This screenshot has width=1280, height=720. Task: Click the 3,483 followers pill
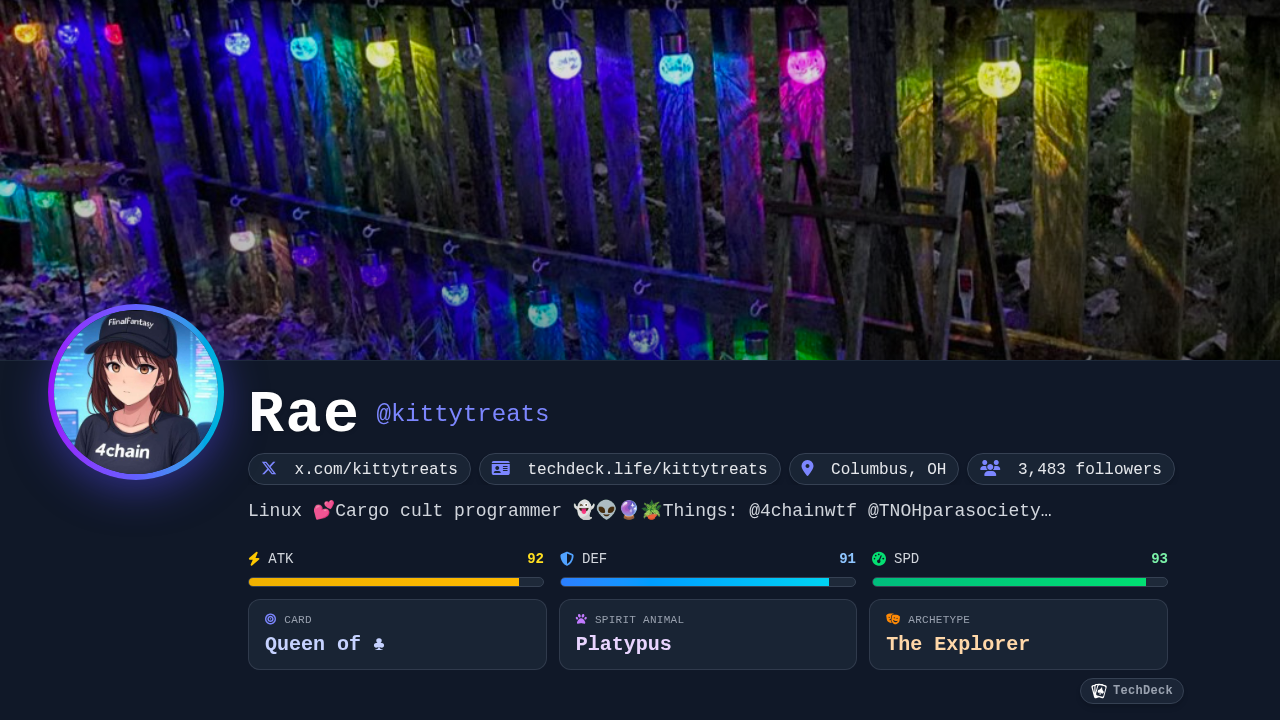click(1071, 469)
